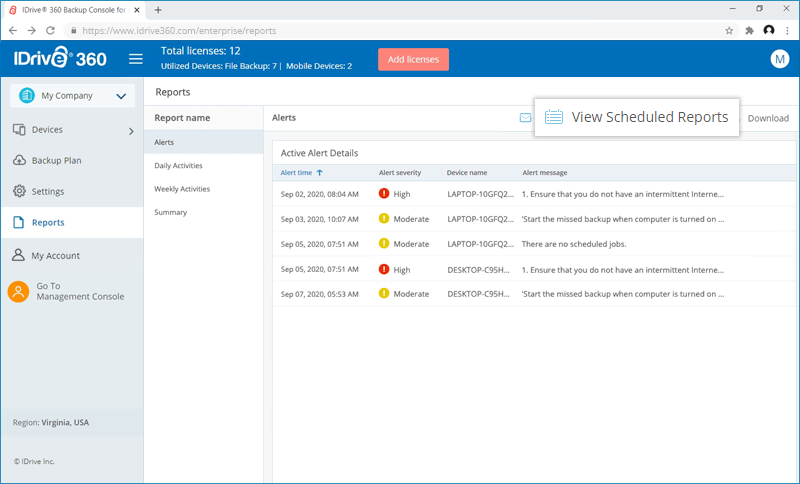Click the scheduled reports calendar icon
The image size is (800, 484).
pyautogui.click(x=554, y=117)
